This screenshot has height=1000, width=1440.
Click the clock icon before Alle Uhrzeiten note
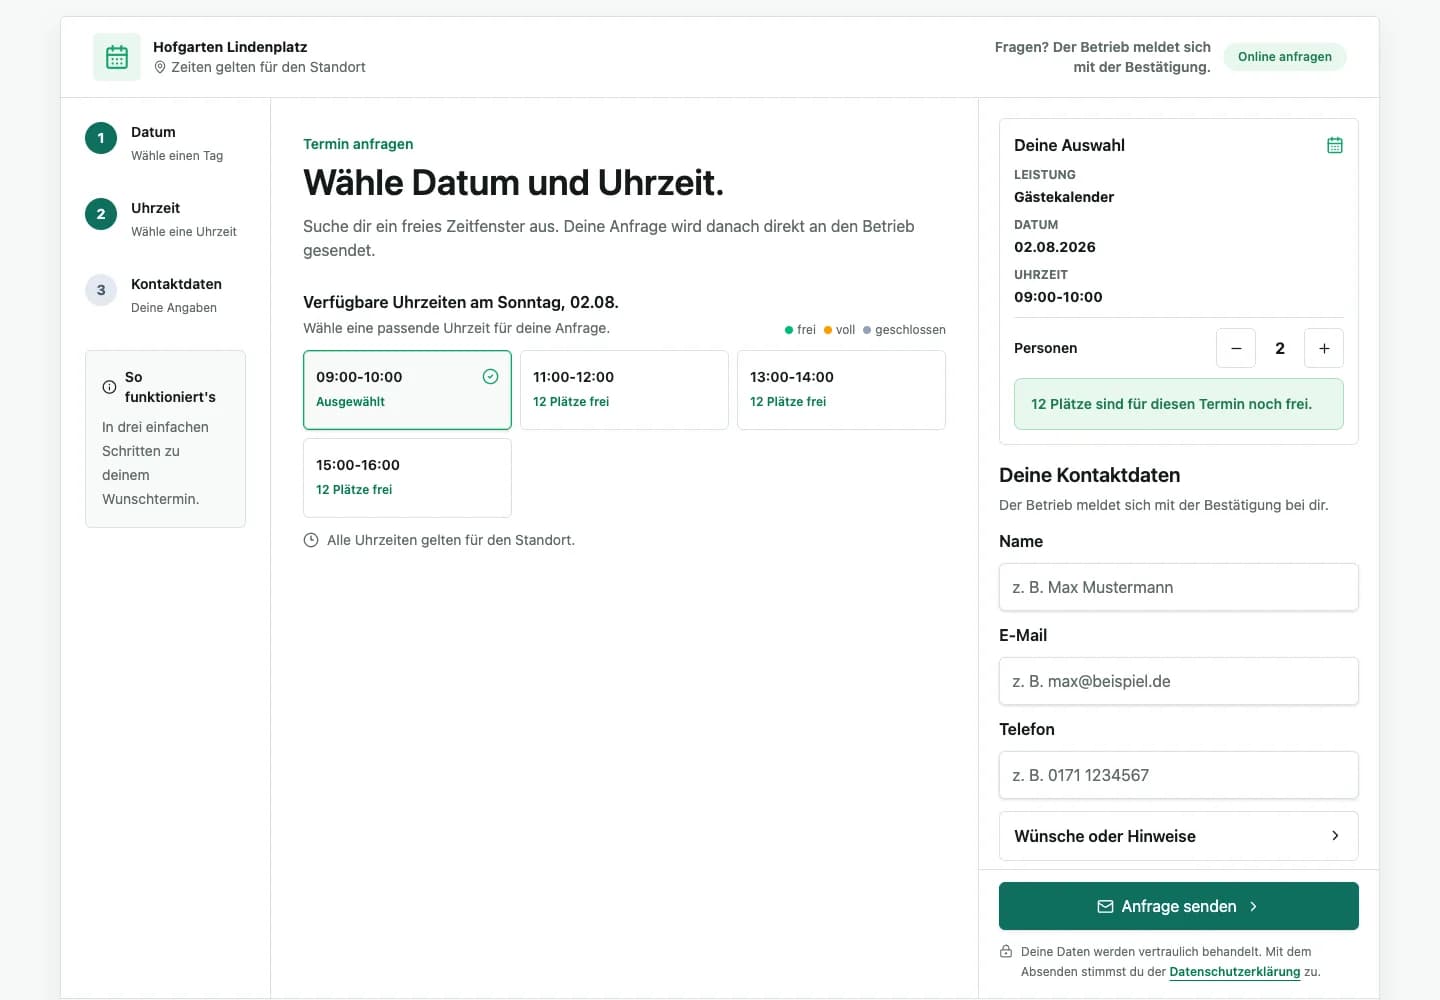pos(311,540)
